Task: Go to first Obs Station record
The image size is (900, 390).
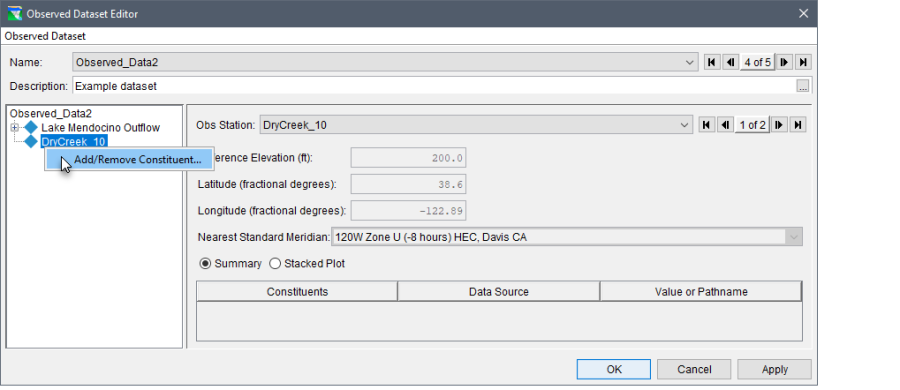Action: coord(707,125)
